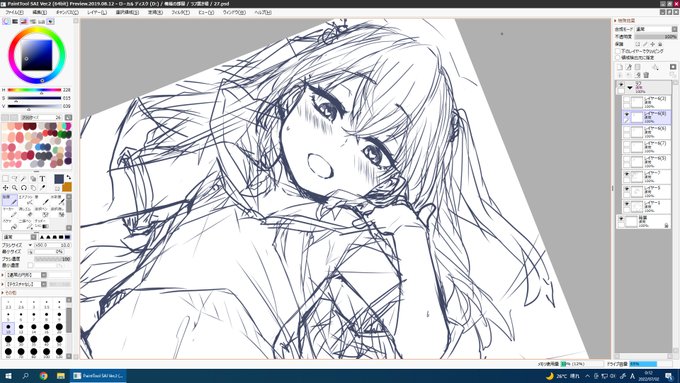This screenshot has width=680, height=383.
Task: Select the Zoom magnifier tool
Action: point(14,188)
